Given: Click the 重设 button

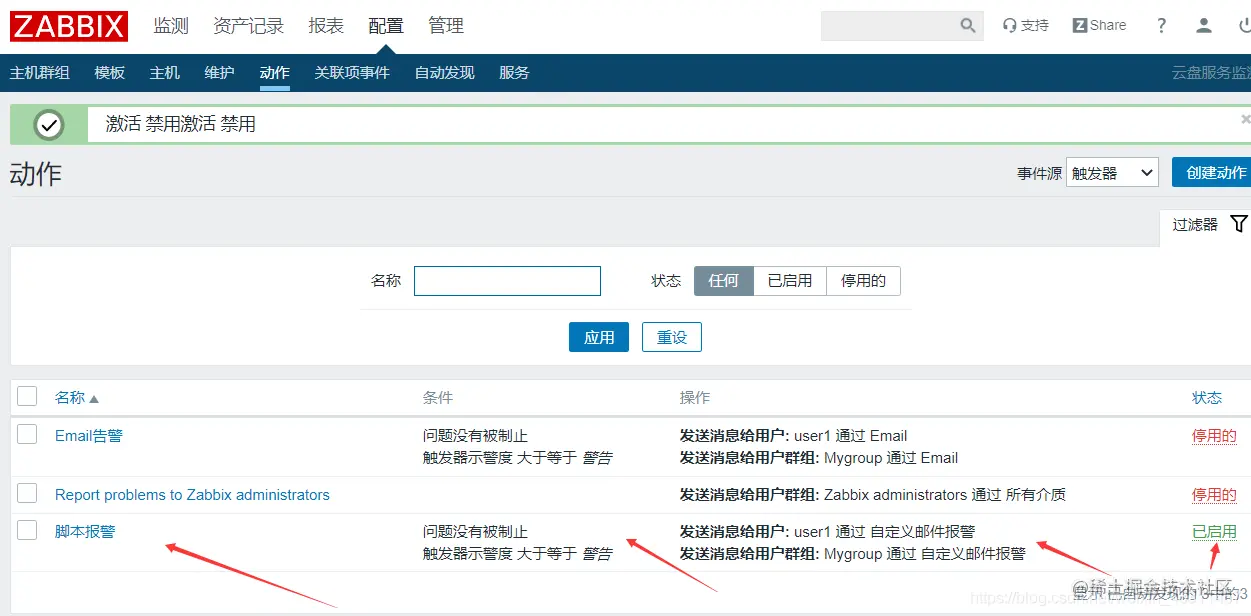Looking at the screenshot, I should (672, 337).
